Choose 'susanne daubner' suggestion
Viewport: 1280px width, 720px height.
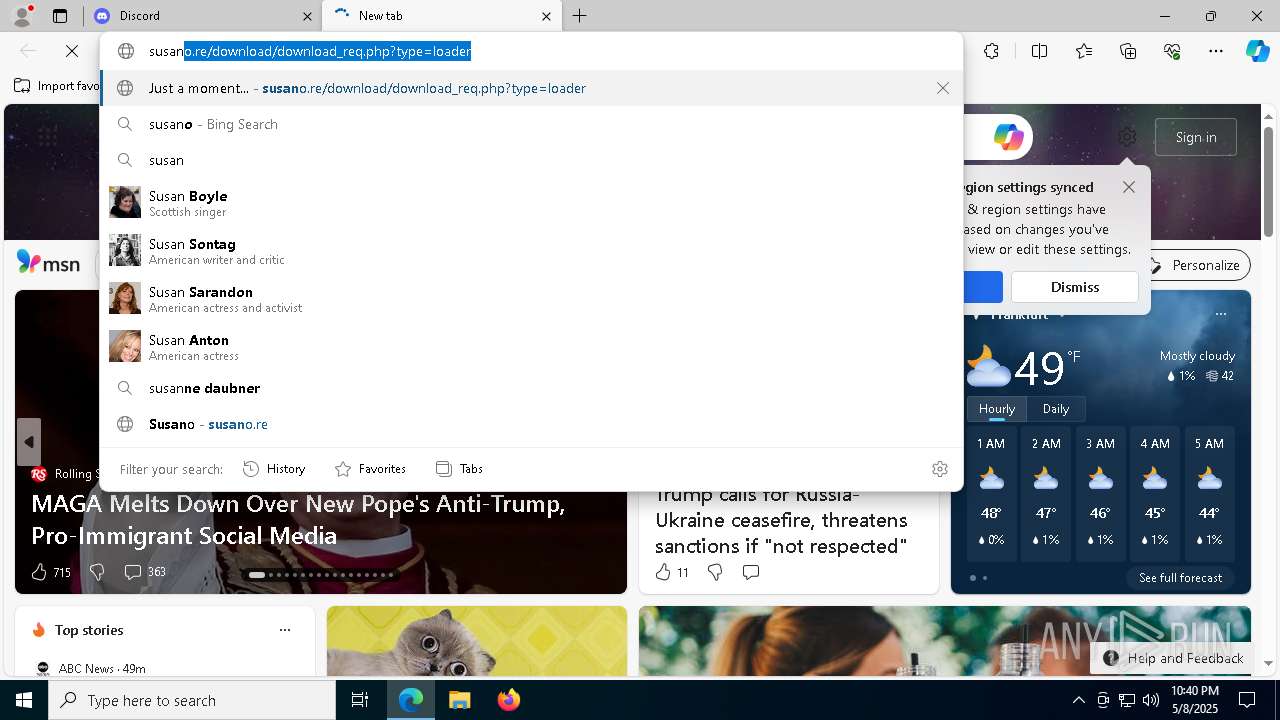pos(531,388)
